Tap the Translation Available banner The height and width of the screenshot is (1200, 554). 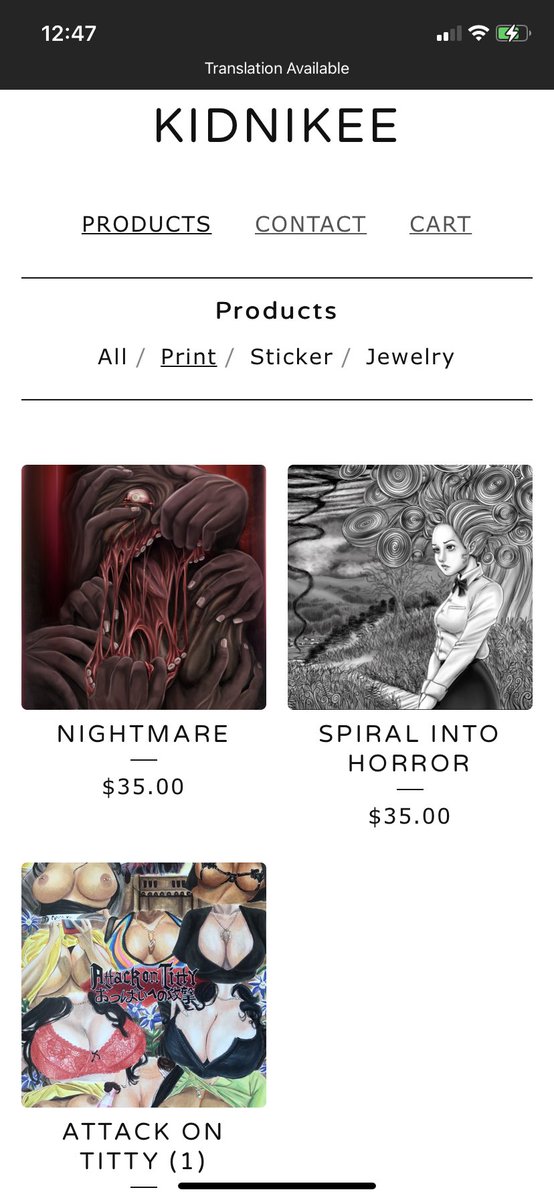[277, 68]
